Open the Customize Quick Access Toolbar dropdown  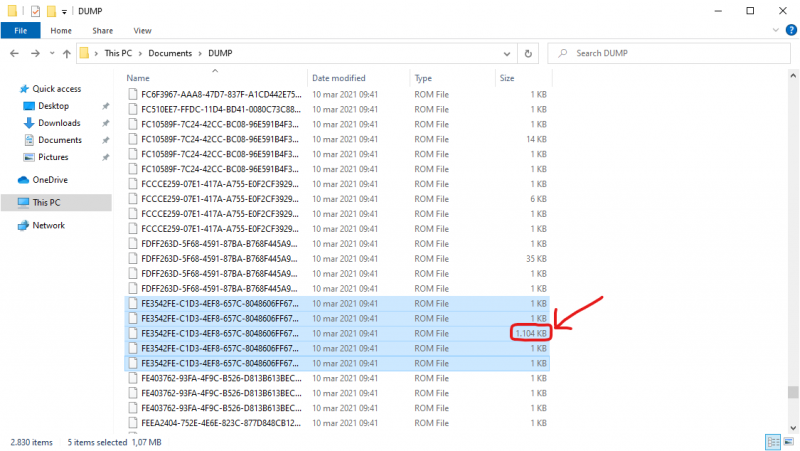[64, 12]
